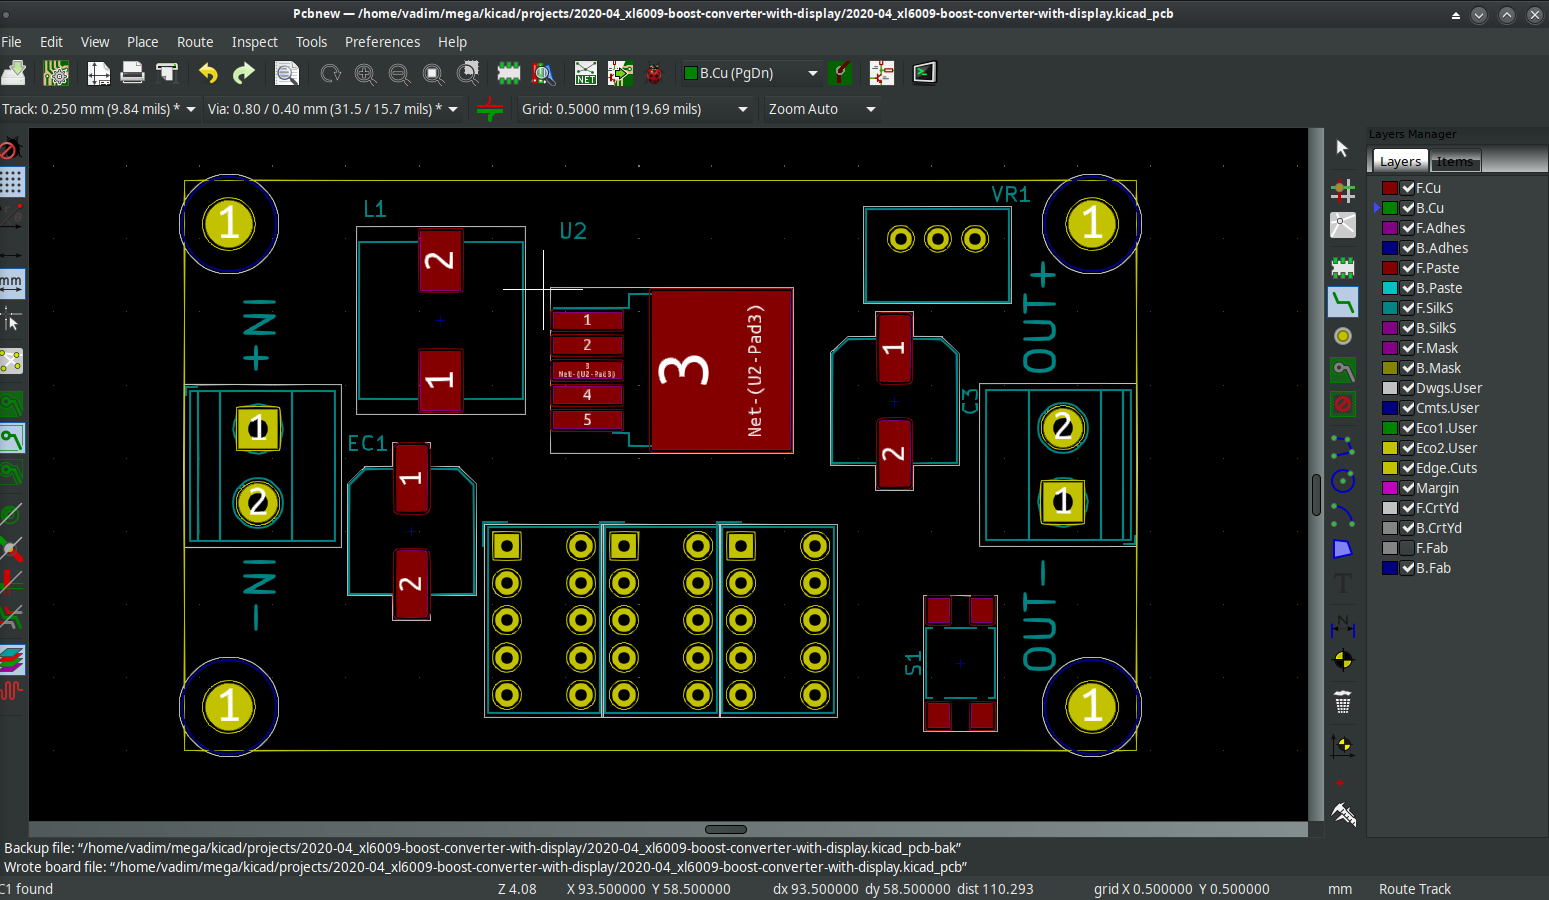Activate zoom to selection tool
Image resolution: width=1549 pixels, height=900 pixels.
pyautogui.click(x=467, y=73)
